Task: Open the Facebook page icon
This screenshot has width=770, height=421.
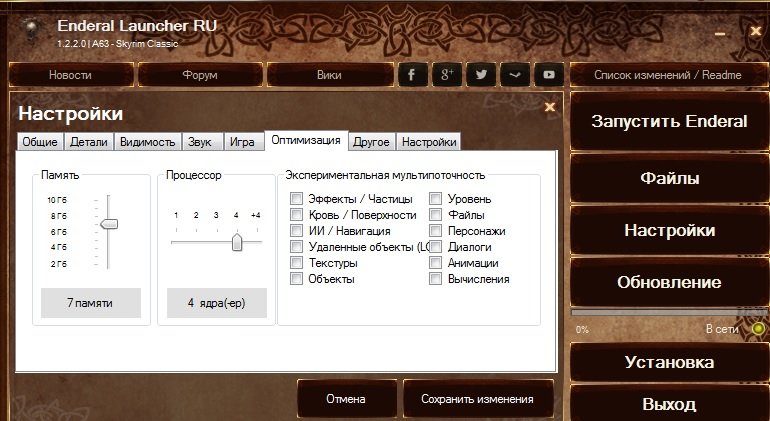Action: [x=412, y=75]
